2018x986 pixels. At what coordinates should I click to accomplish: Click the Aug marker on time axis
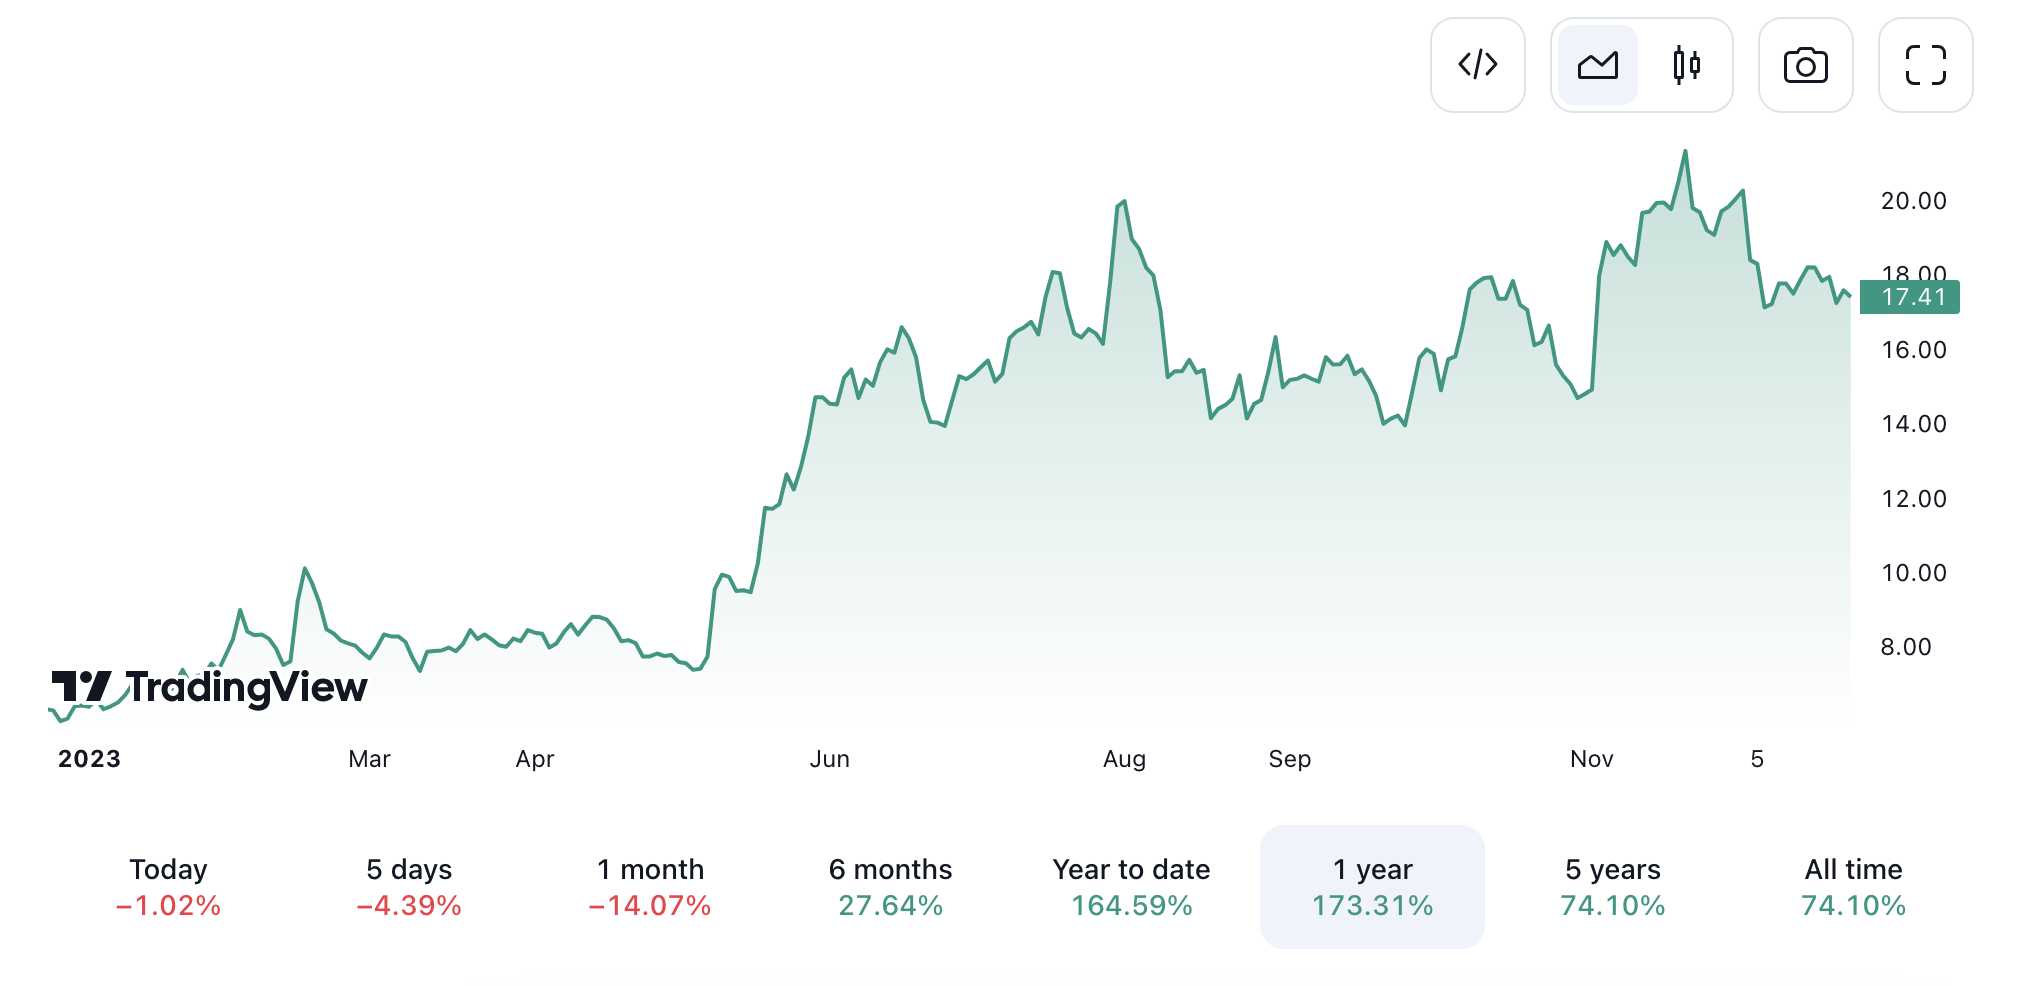1124,759
